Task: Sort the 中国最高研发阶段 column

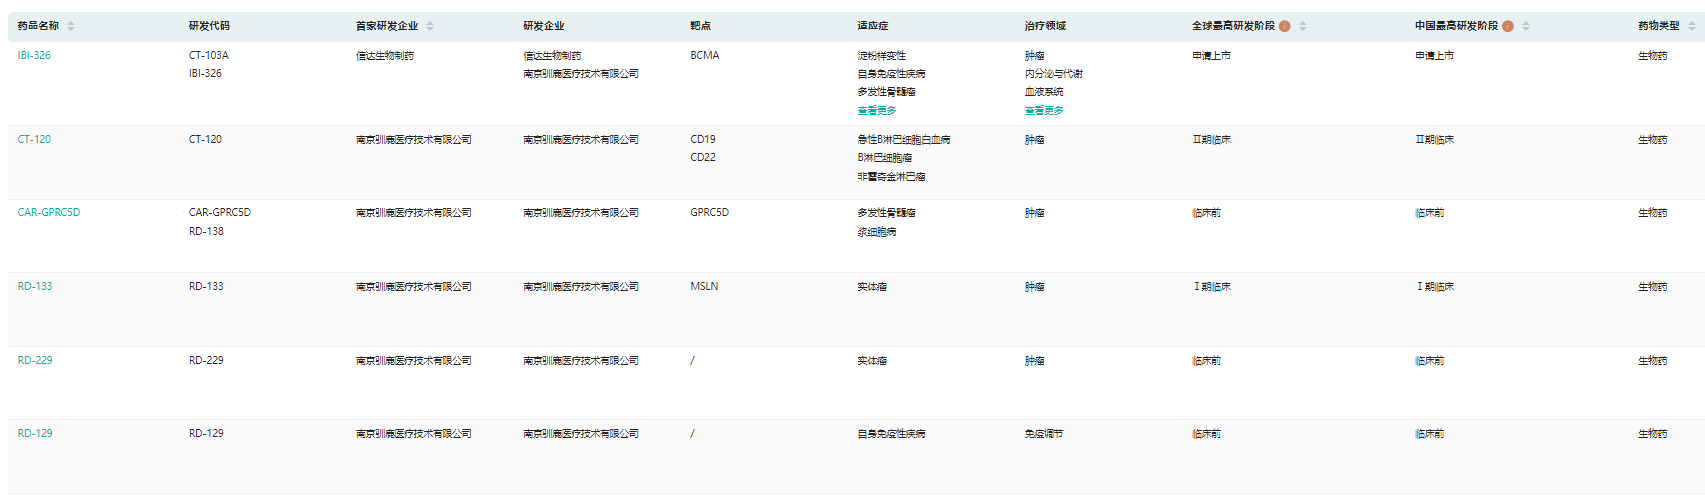Action: 1526,26
